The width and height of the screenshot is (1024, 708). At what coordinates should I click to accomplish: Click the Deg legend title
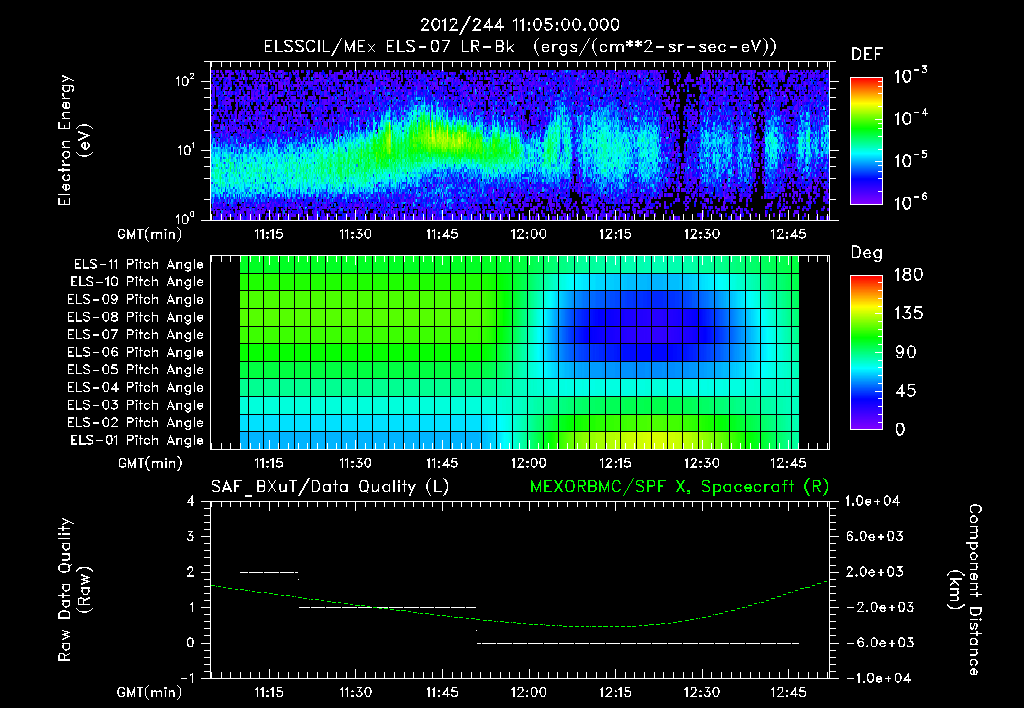click(x=866, y=253)
